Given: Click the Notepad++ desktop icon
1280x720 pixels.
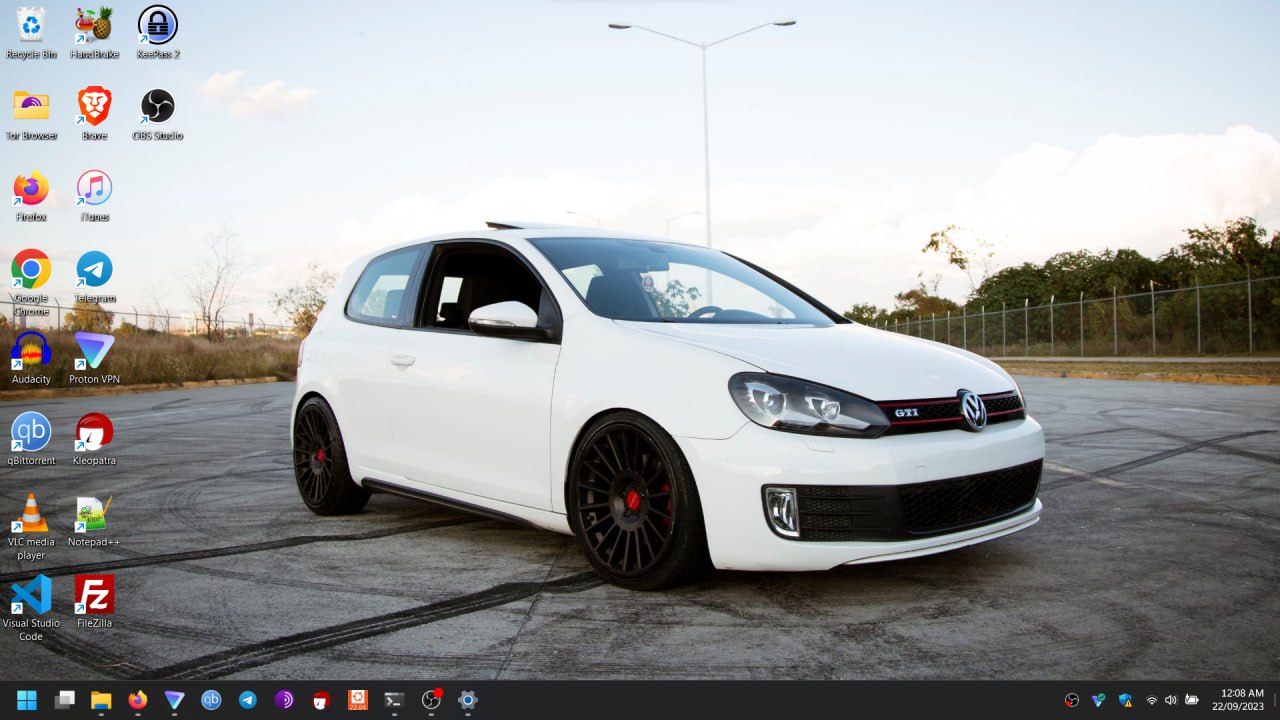Looking at the screenshot, I should pyautogui.click(x=94, y=514).
